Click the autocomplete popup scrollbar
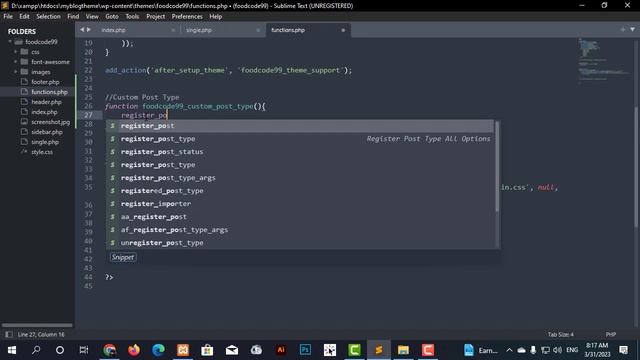Image resolution: width=640 pixels, height=360 pixels. coord(497,167)
